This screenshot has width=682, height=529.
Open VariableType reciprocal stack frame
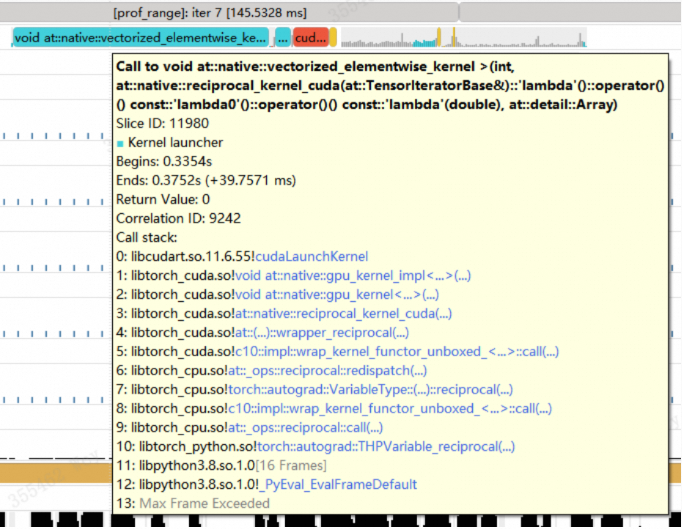pyautogui.click(x=371, y=389)
